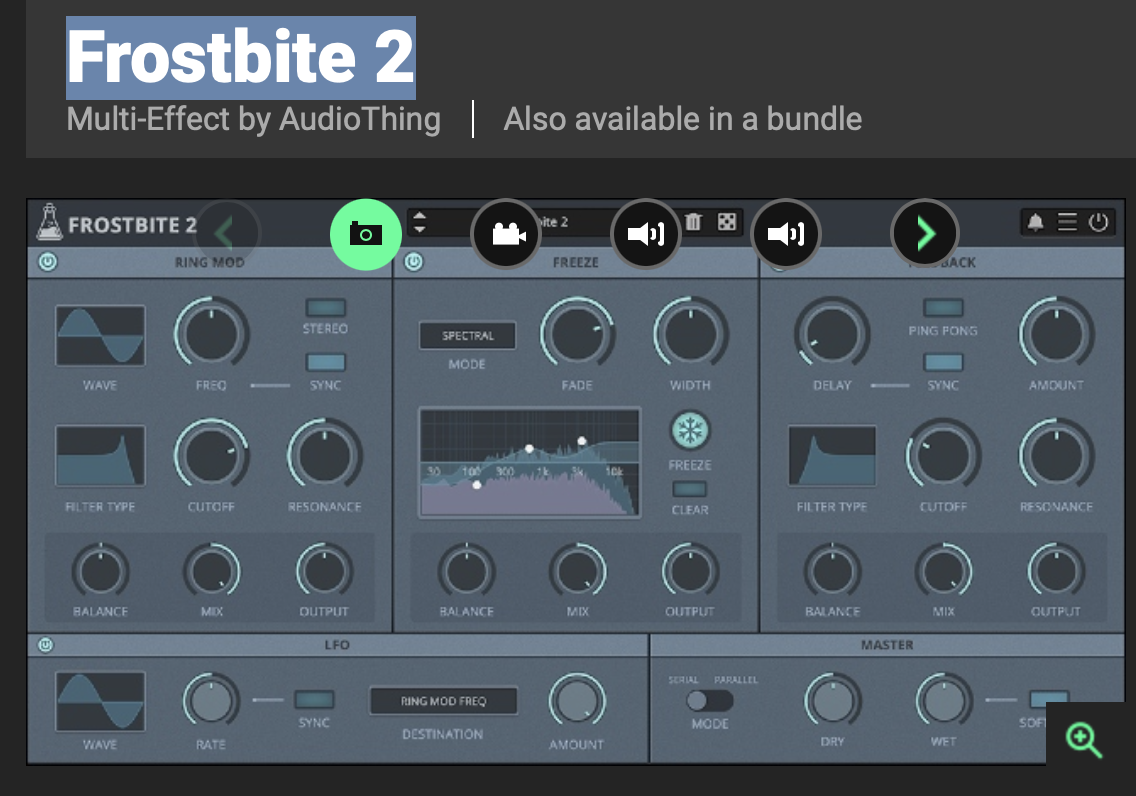Toggle the Freeze section power
The height and width of the screenshot is (796, 1136).
click(414, 261)
